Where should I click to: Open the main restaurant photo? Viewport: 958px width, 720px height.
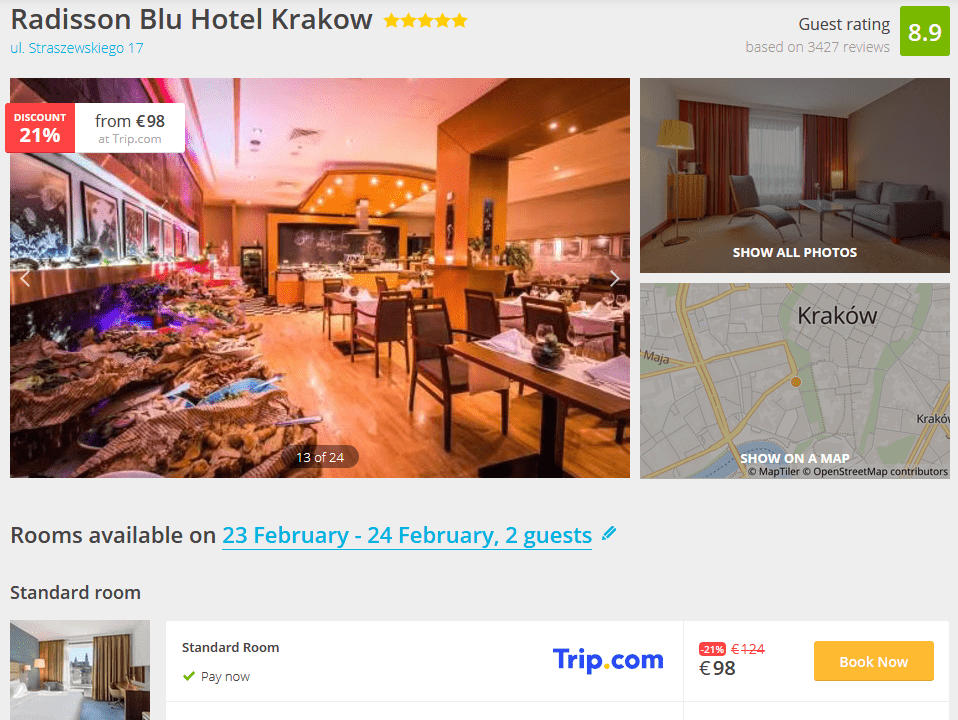[320, 278]
